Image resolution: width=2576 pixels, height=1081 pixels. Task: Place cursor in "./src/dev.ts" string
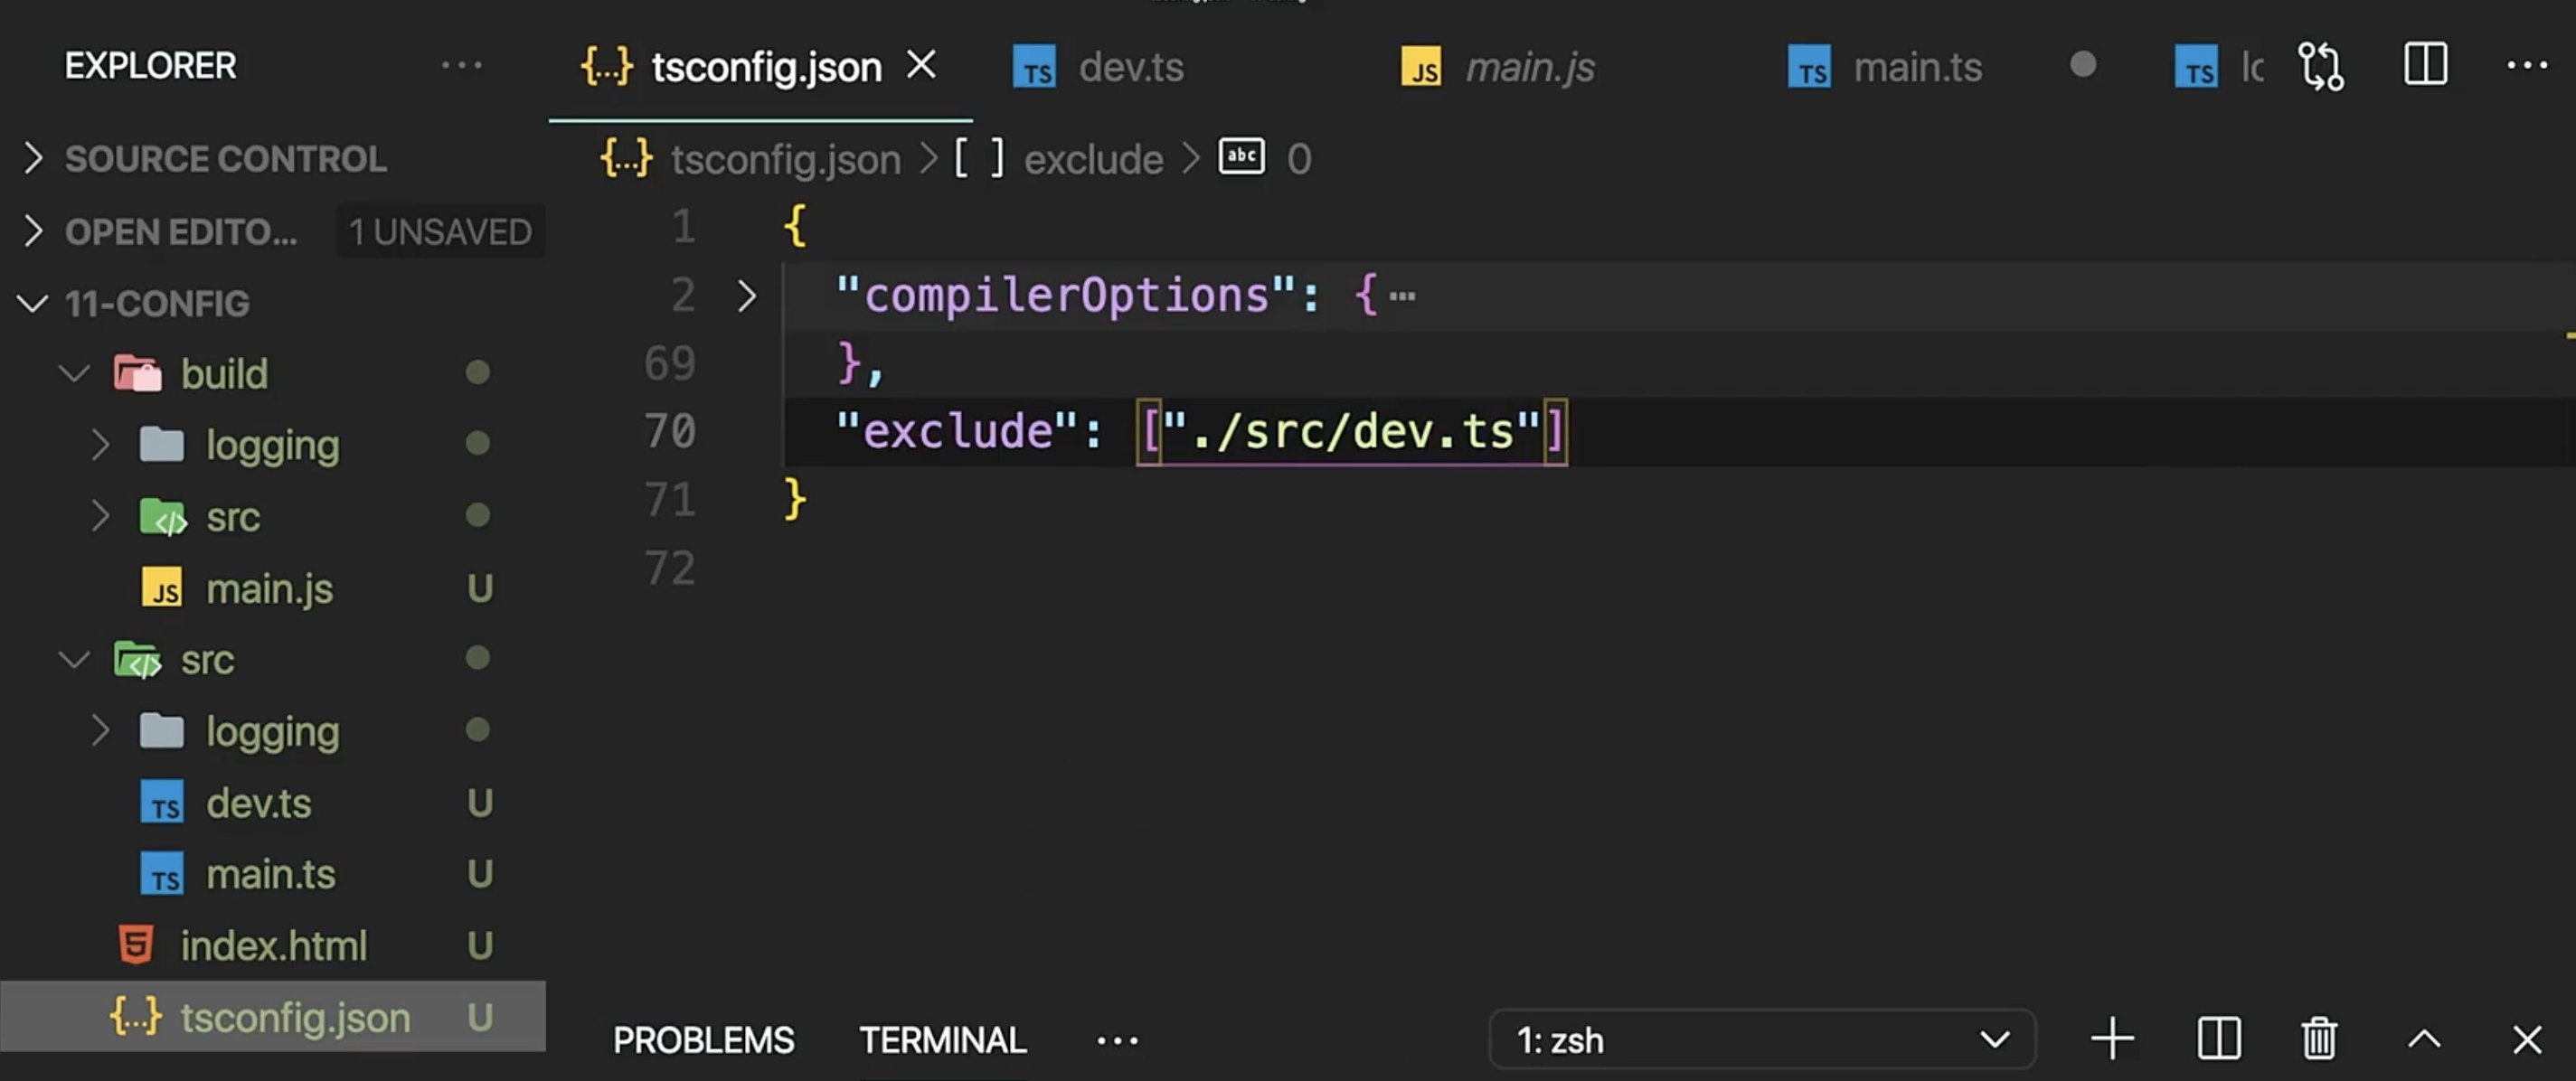(1351, 432)
